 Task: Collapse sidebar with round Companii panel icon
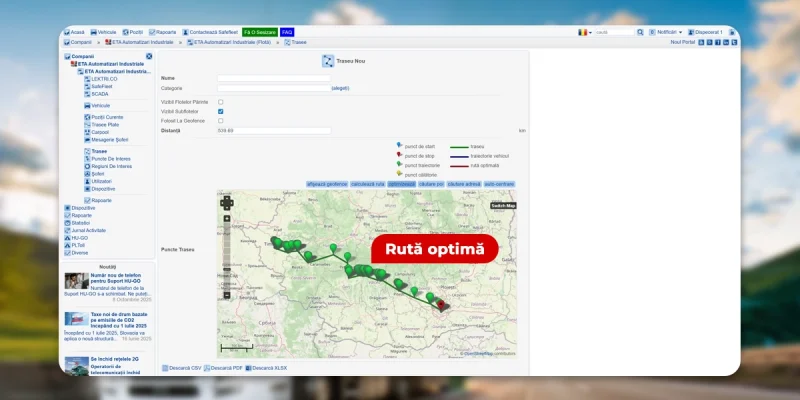point(149,56)
